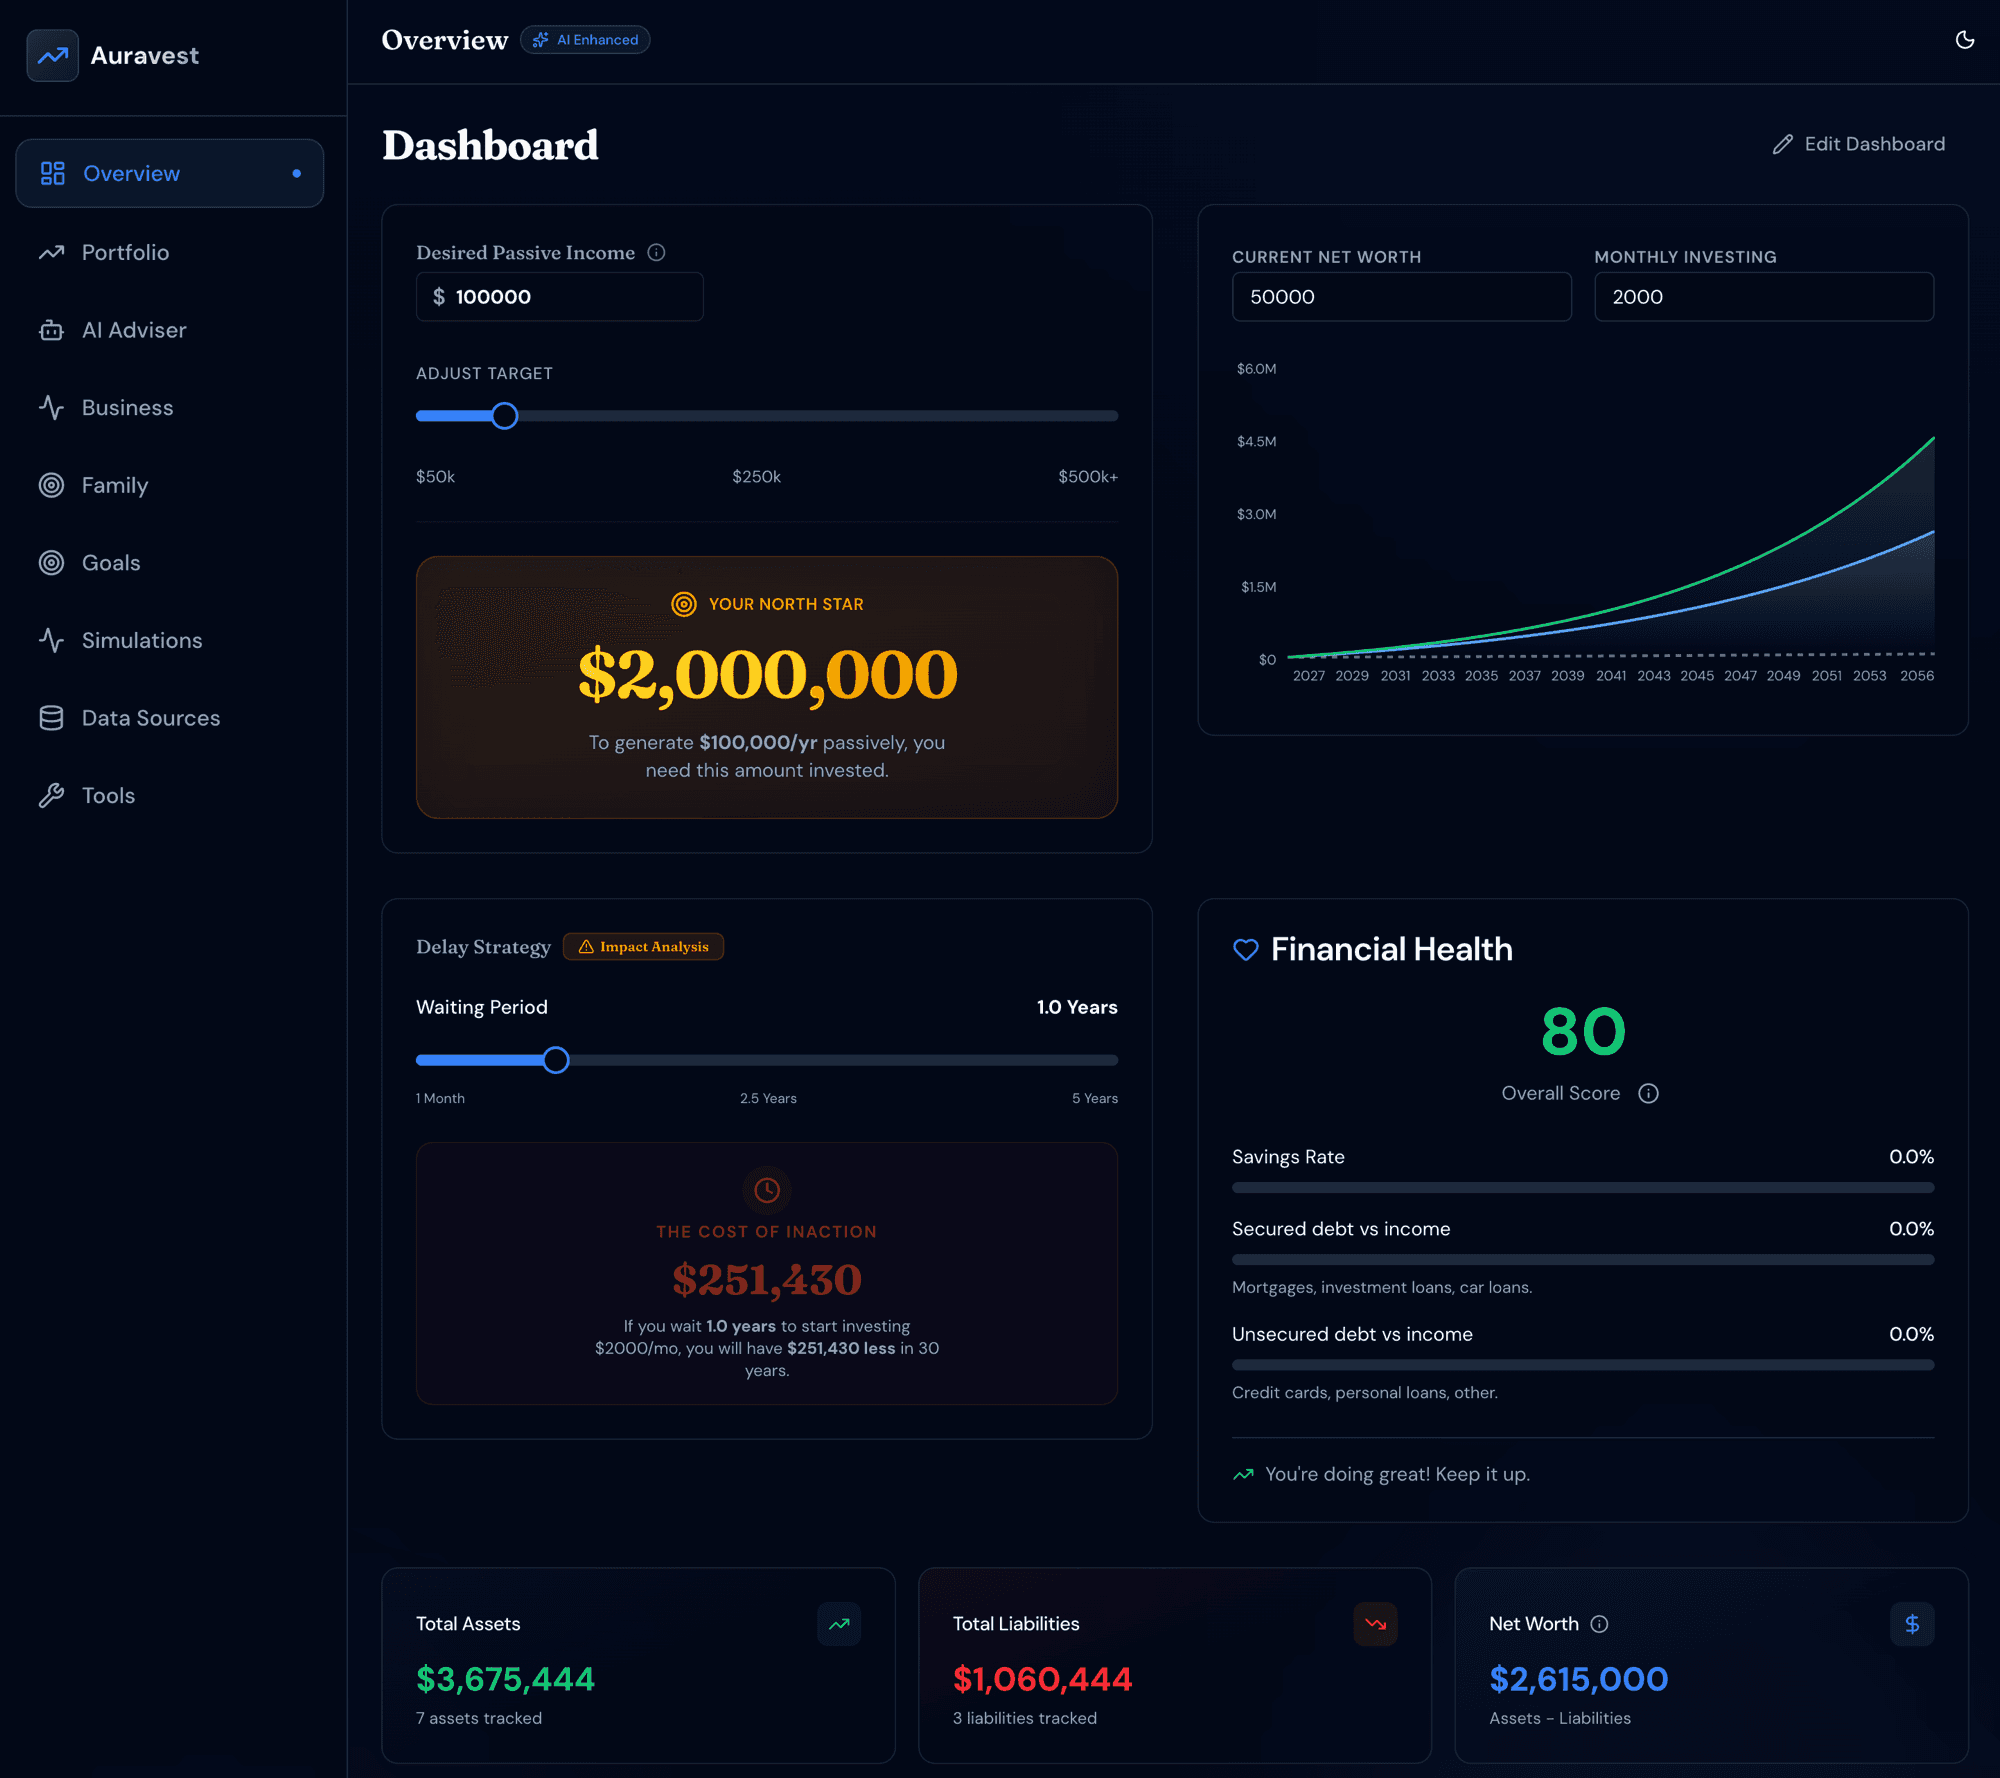Click the Total Liabilities trending-down icon

coord(1376,1624)
